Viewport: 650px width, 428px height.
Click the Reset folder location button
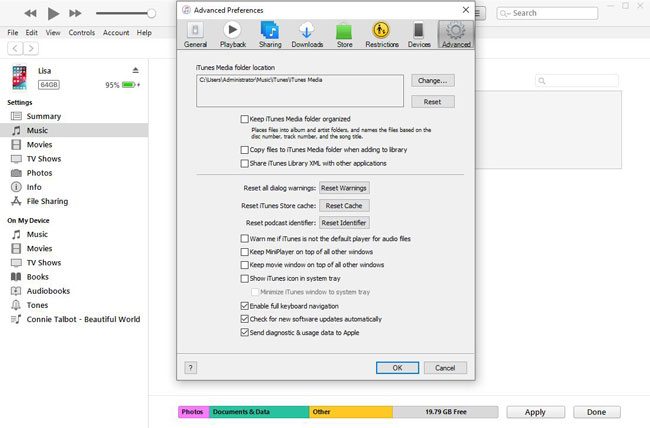pyautogui.click(x=433, y=102)
